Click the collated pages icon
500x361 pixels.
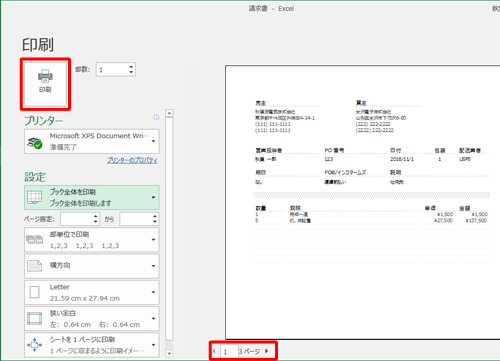35,239
